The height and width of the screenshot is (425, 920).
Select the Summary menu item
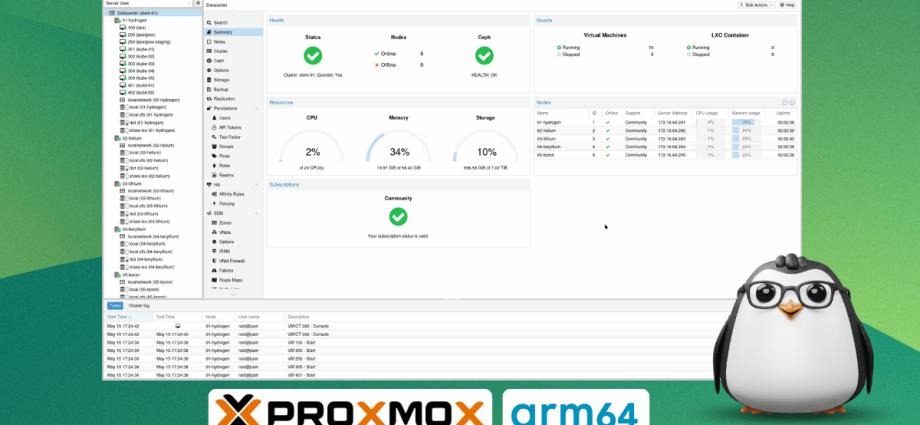[233, 32]
